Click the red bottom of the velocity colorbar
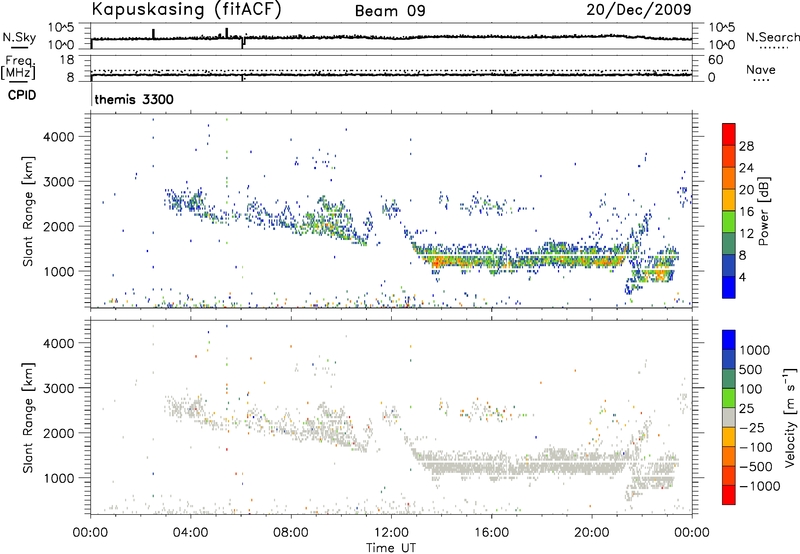This screenshot has width=800, height=554. tap(729, 495)
